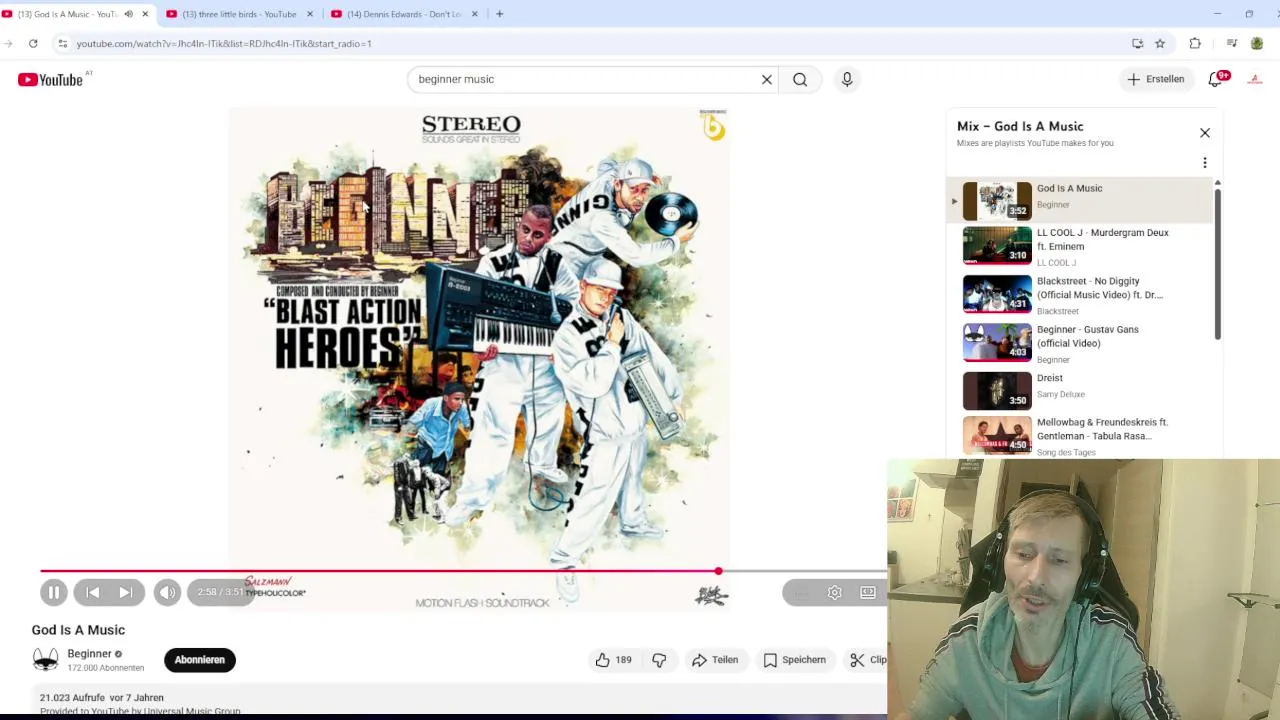Open a new browser tab
The height and width of the screenshot is (720, 1280).
coord(499,14)
